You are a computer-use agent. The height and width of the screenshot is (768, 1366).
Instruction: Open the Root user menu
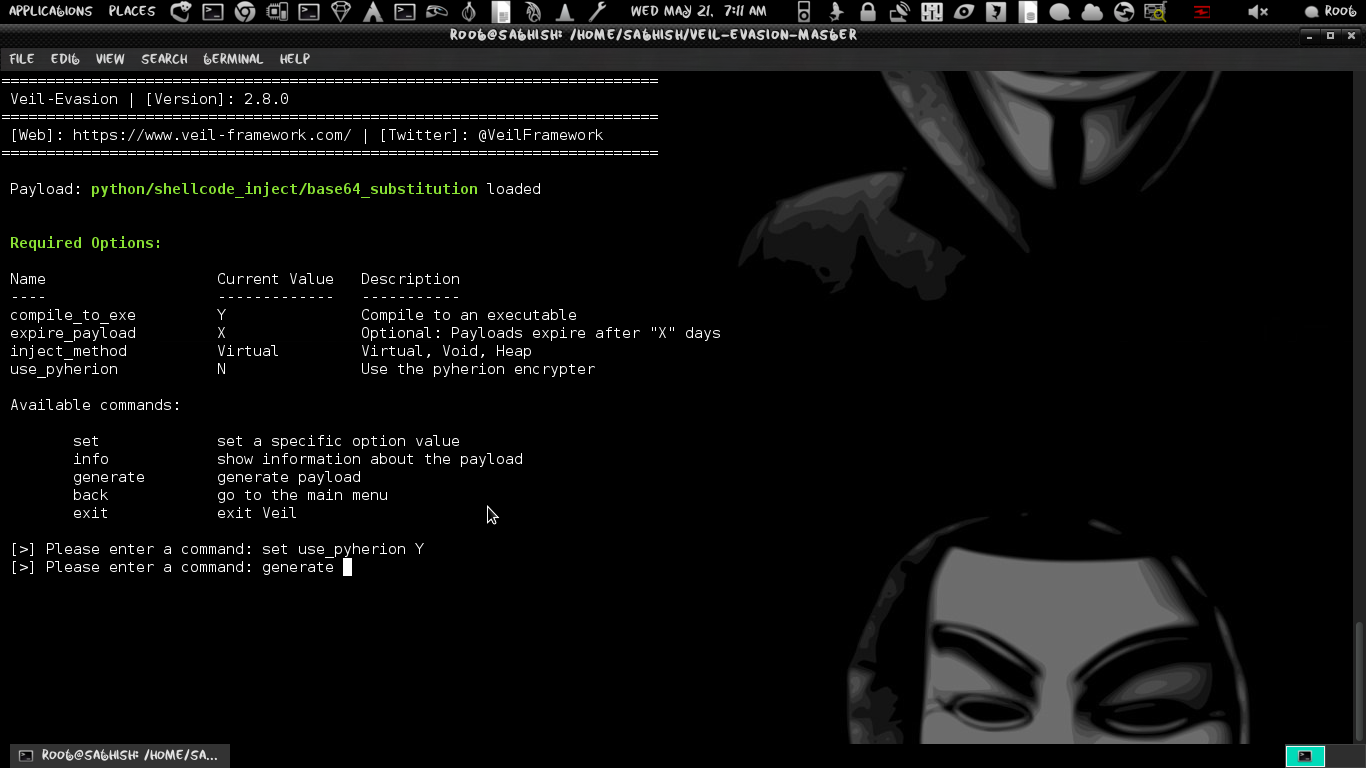(x=1331, y=12)
